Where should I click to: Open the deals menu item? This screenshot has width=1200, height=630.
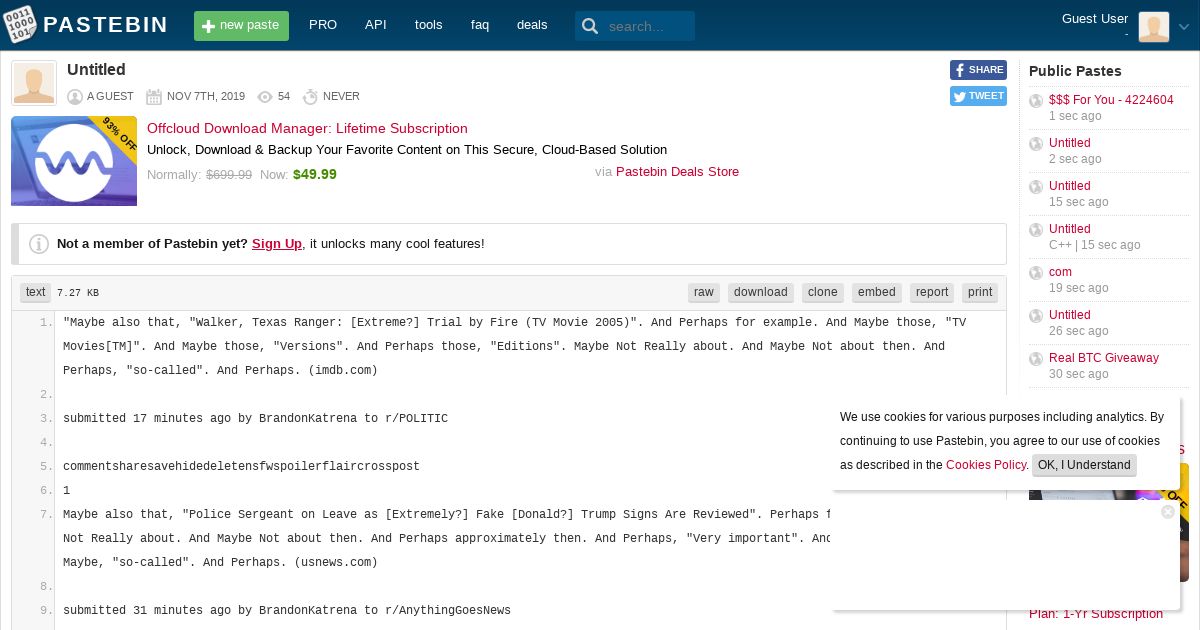point(532,25)
